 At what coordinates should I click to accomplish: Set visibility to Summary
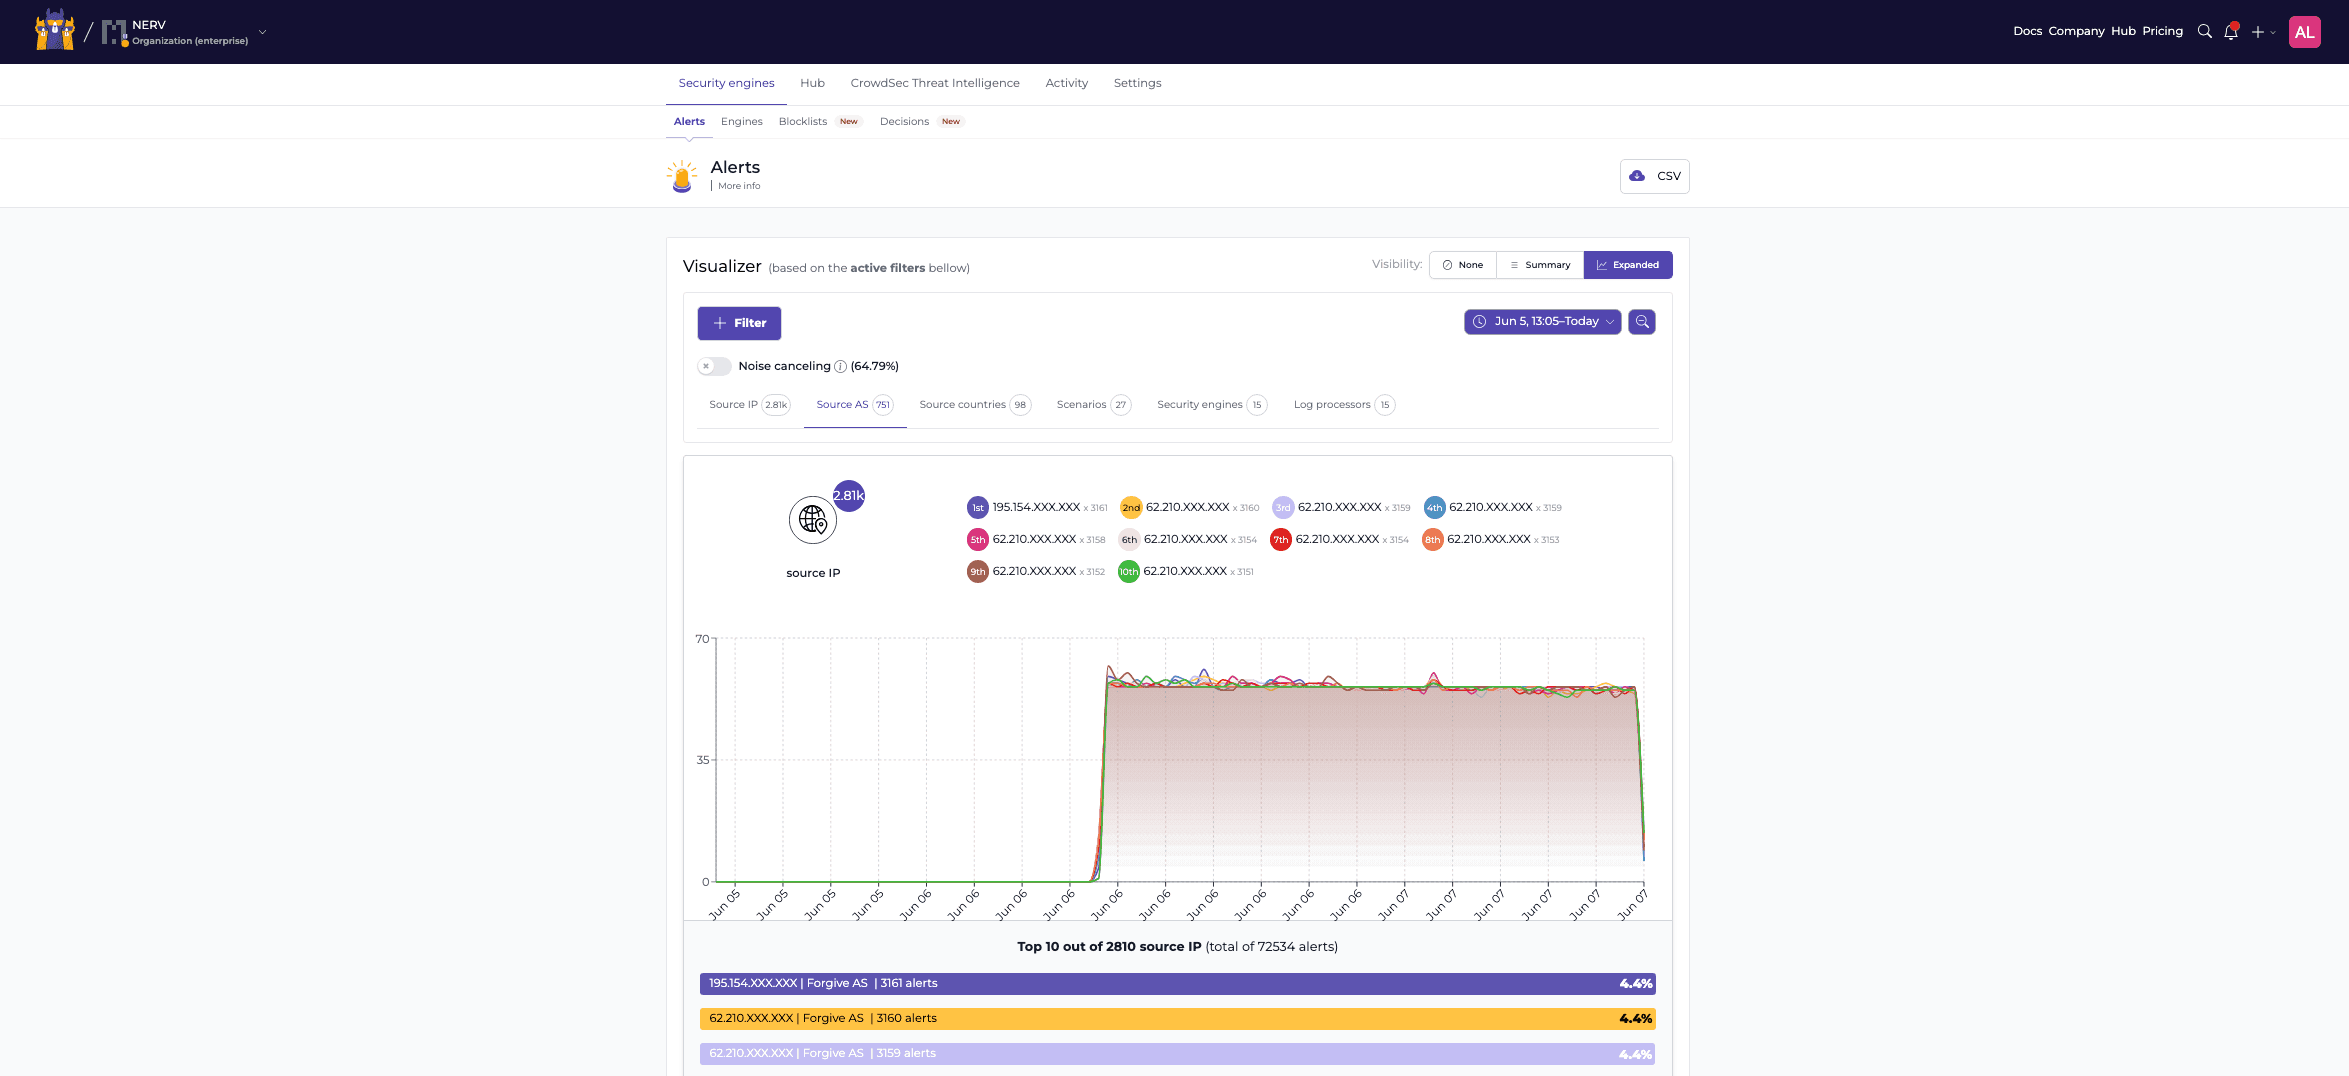[1540, 265]
